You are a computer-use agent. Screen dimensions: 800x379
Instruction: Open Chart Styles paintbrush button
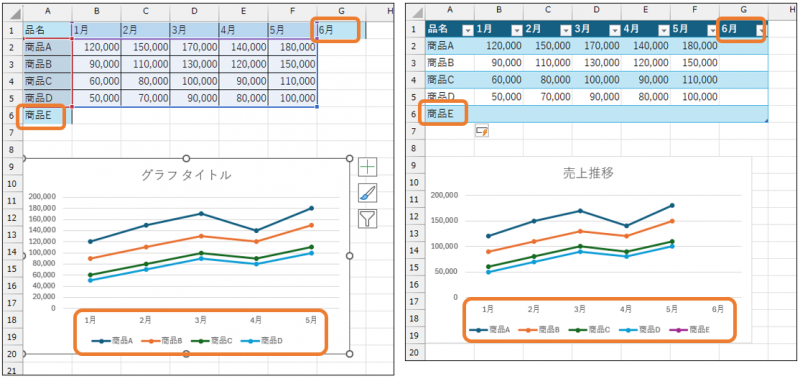(367, 193)
